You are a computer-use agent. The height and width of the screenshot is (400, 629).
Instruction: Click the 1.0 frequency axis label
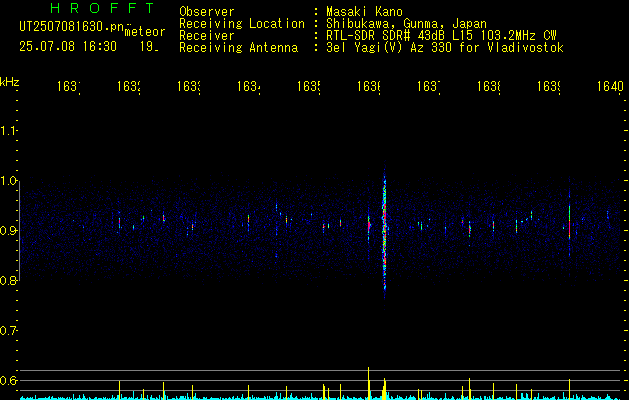(8, 181)
